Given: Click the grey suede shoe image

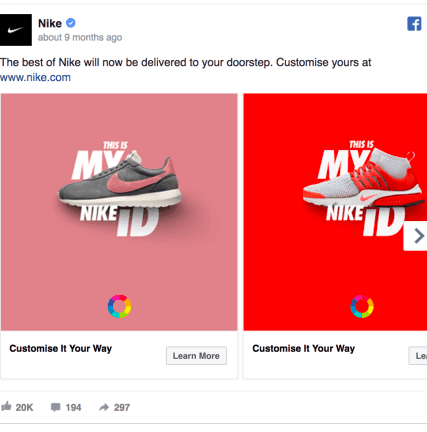Looking at the screenshot, I should (120, 182).
